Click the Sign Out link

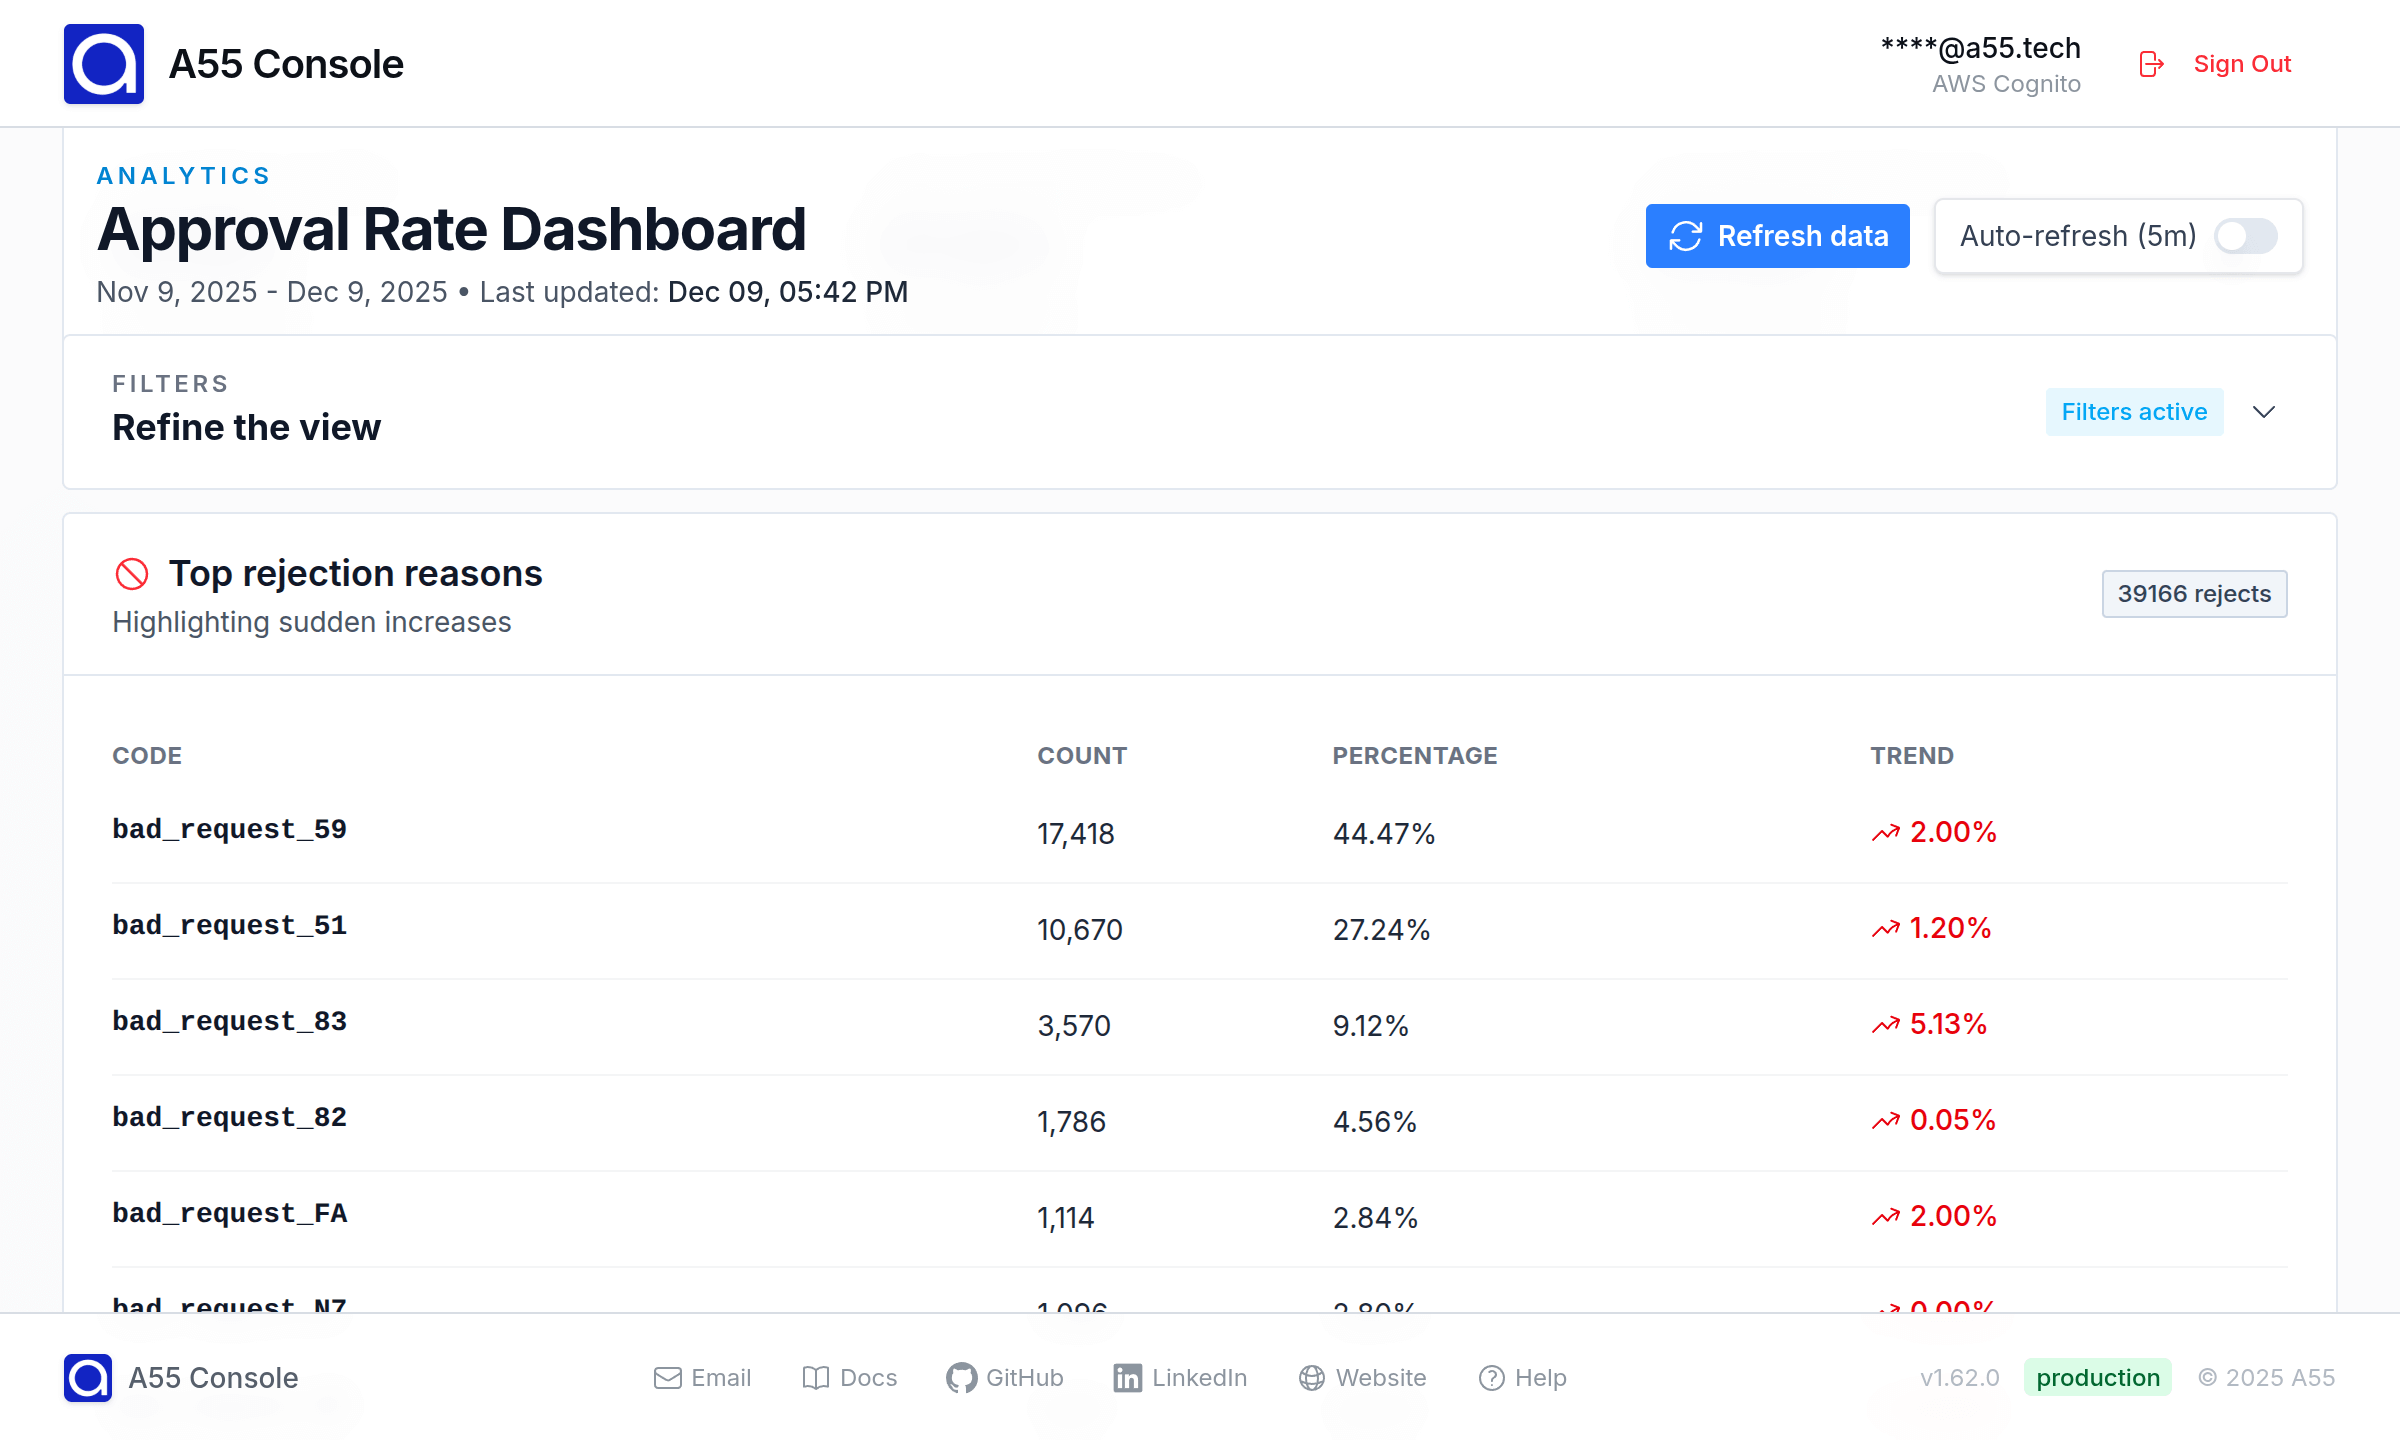pyautogui.click(x=2241, y=64)
